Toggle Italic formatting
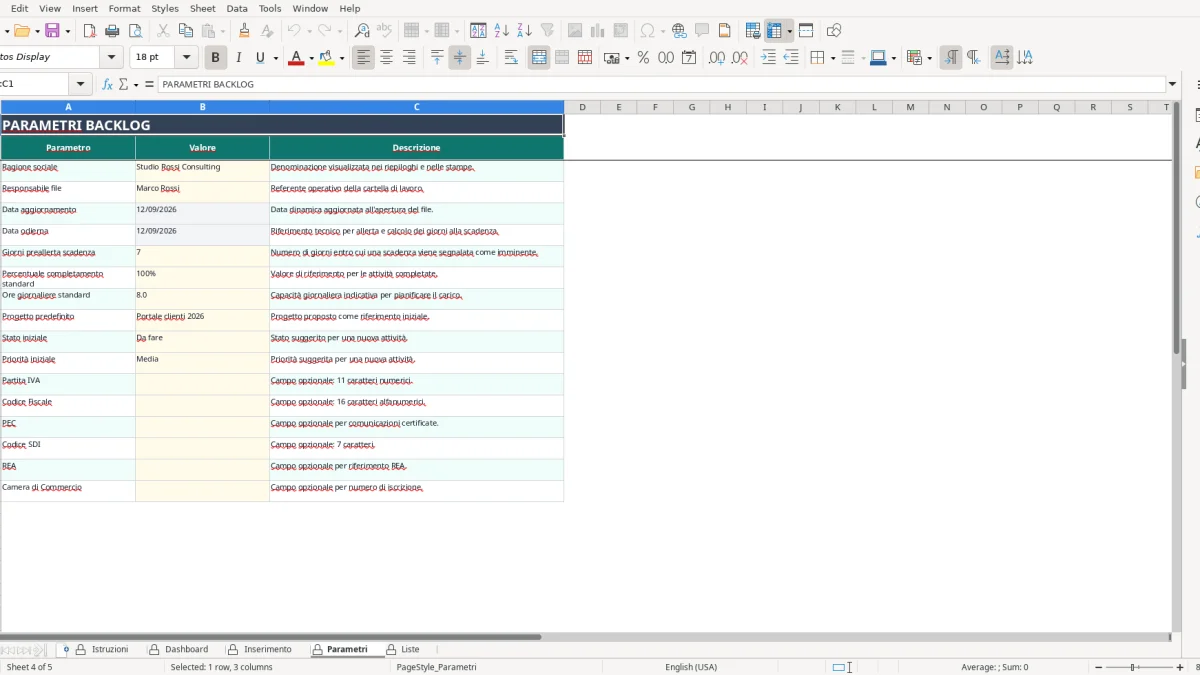This screenshot has height=675, width=1200. 238,58
